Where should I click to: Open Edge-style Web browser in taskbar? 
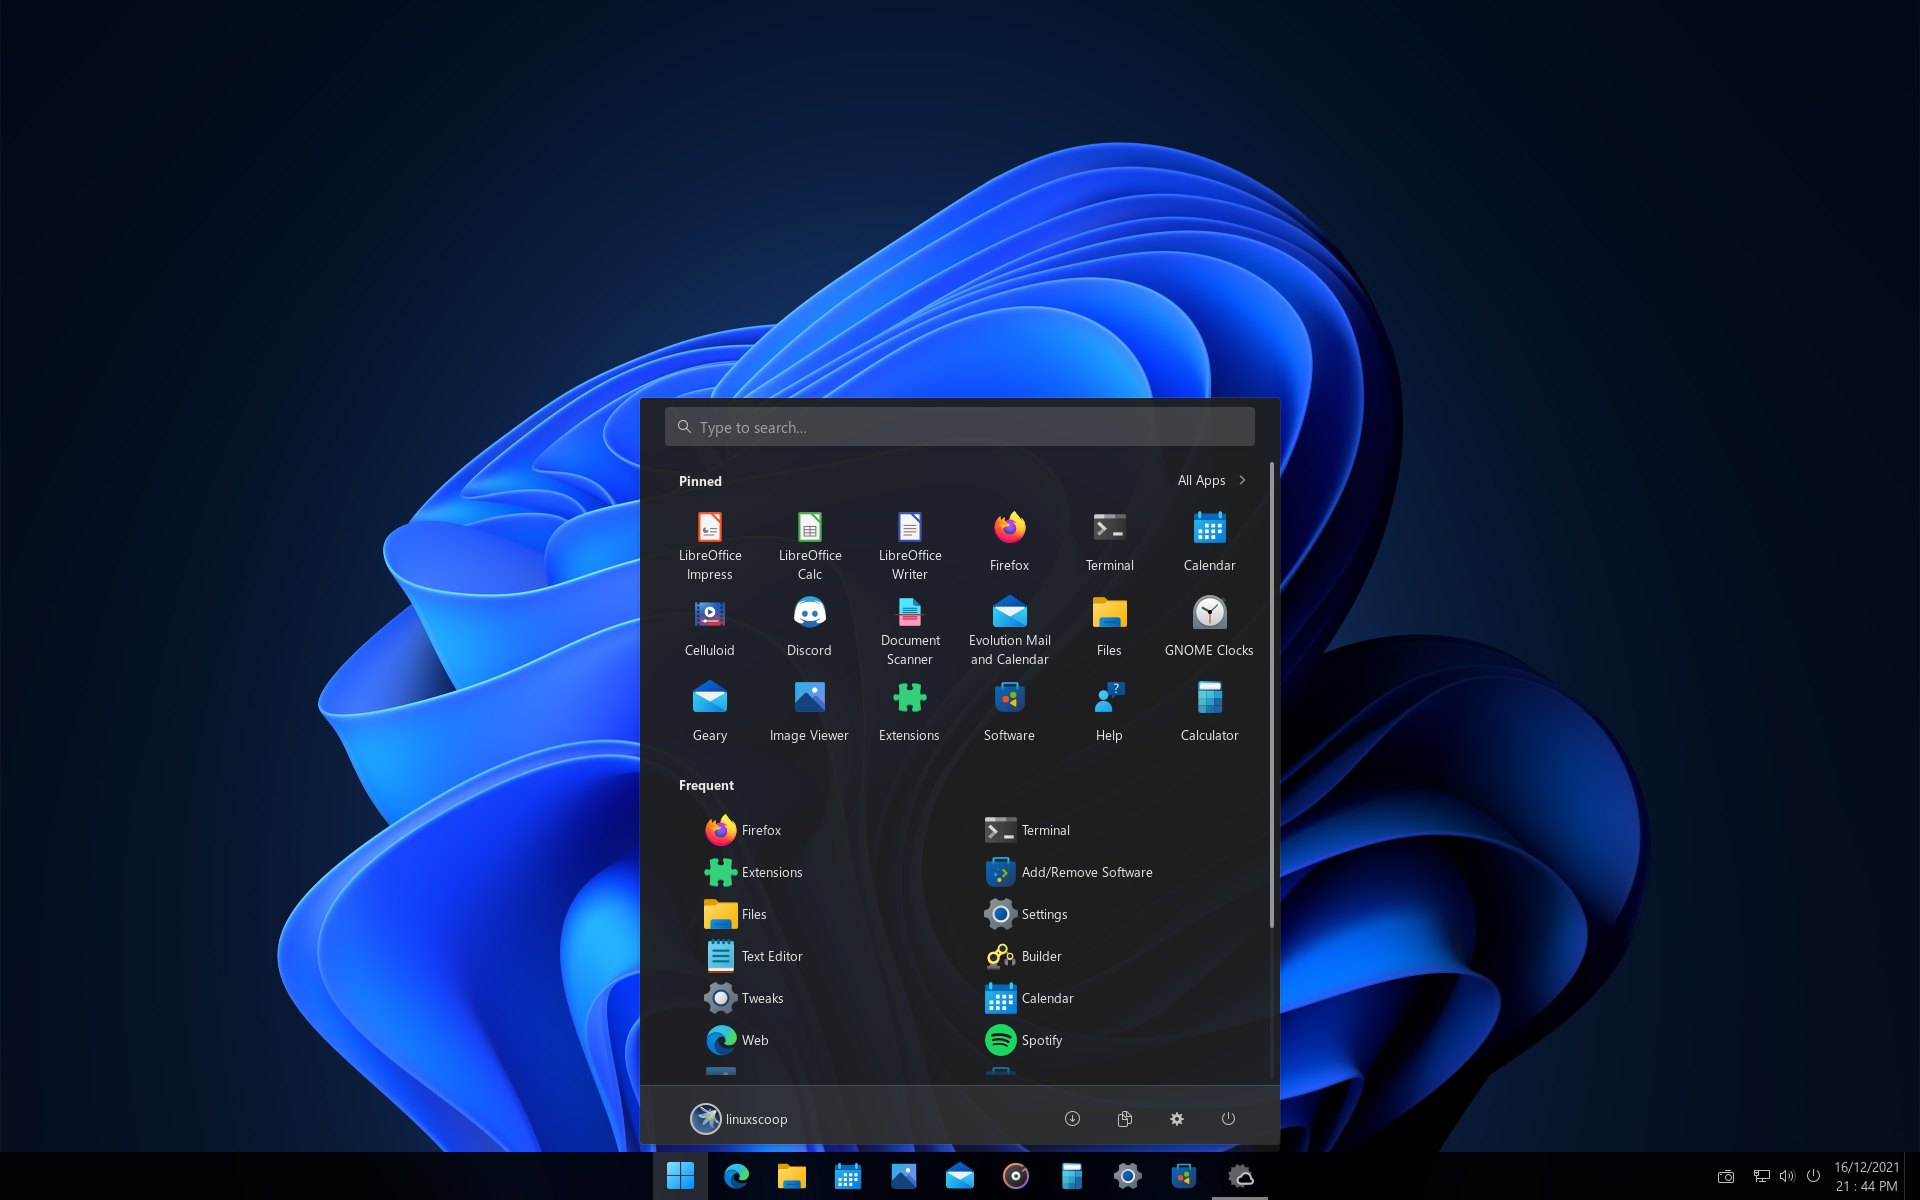click(736, 1176)
